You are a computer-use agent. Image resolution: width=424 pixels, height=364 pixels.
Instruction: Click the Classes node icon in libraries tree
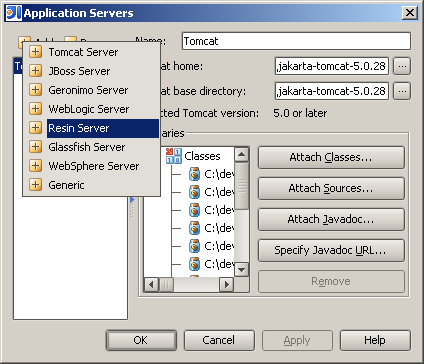pyautogui.click(x=174, y=156)
